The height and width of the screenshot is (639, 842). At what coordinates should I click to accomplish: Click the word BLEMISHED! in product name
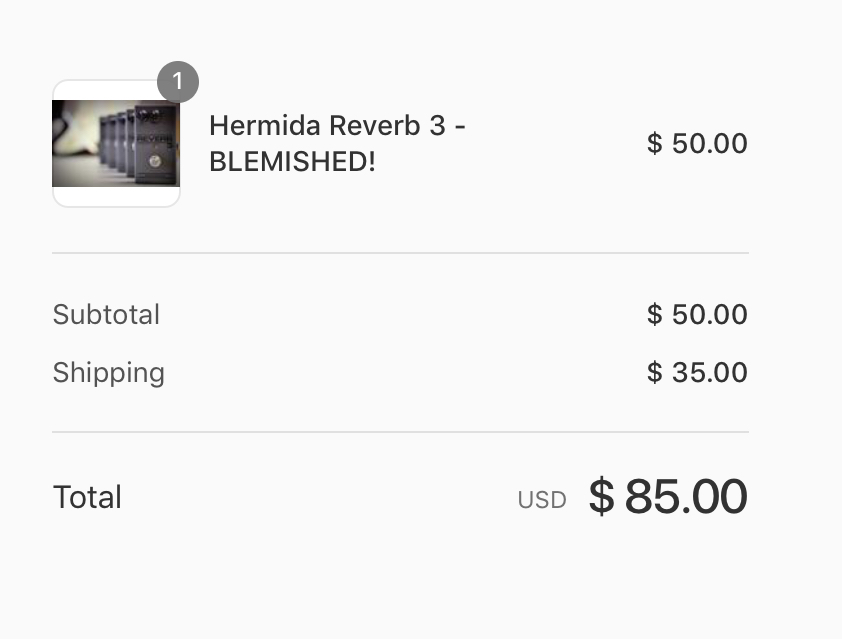point(292,161)
